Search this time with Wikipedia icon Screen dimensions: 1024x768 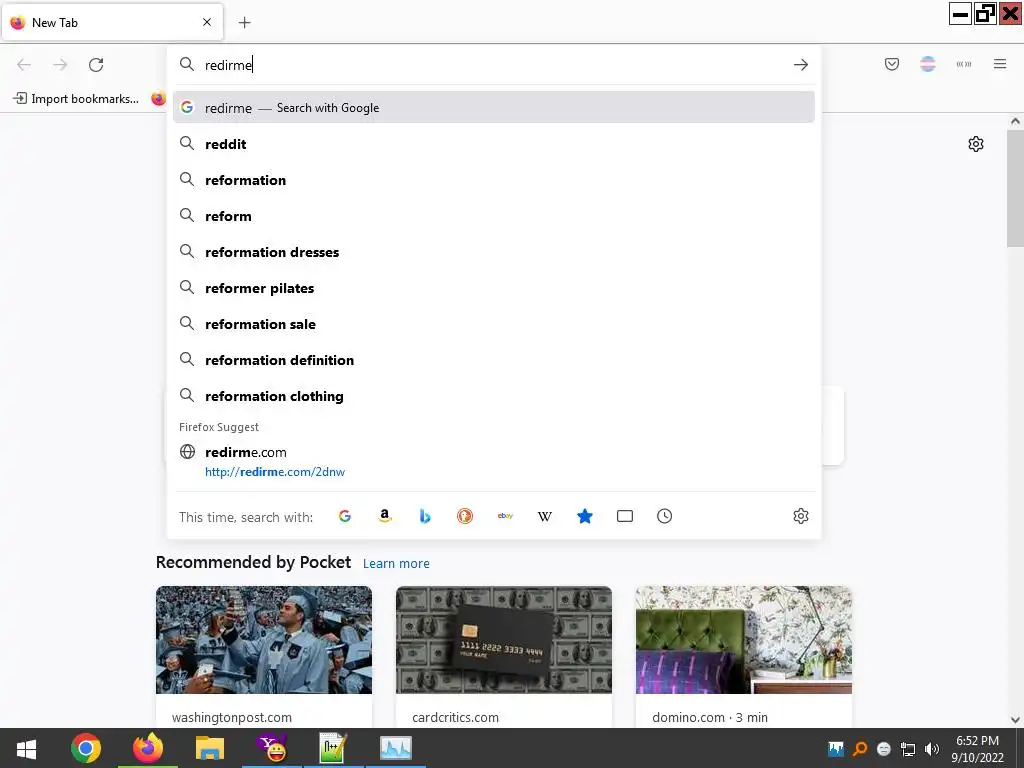pos(545,516)
